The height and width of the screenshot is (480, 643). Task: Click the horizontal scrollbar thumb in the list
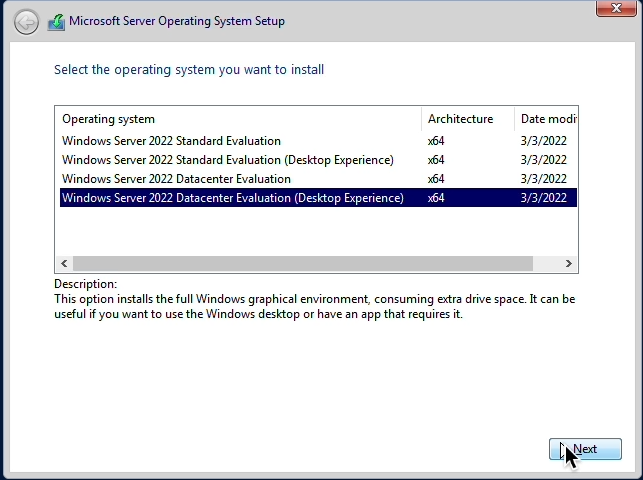click(x=303, y=264)
